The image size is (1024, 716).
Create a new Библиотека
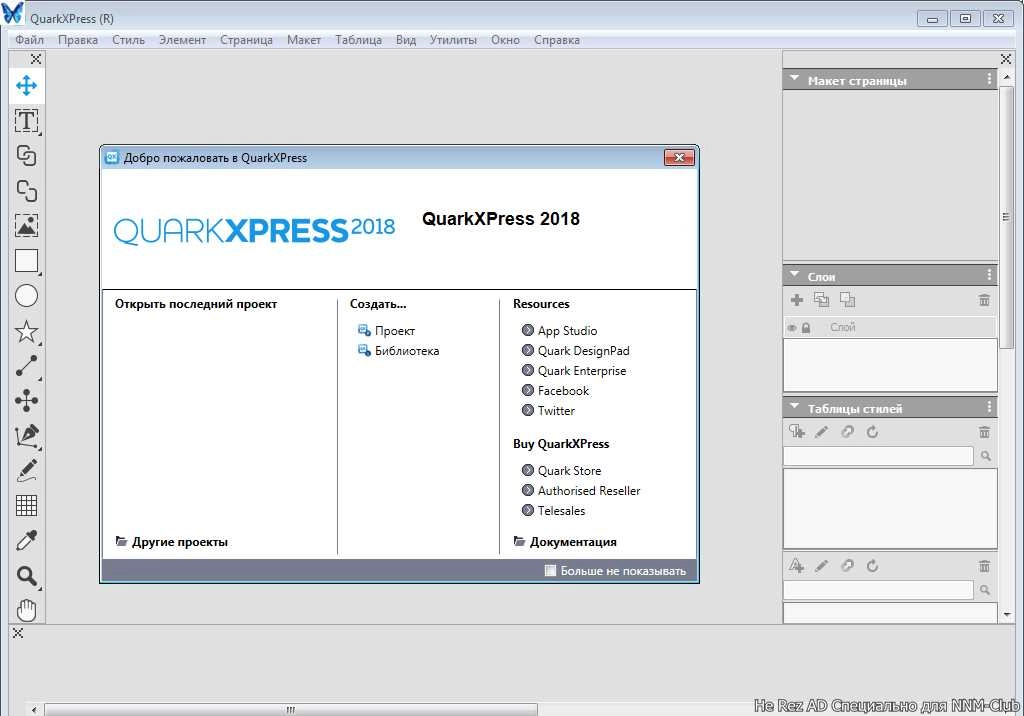tap(398, 351)
